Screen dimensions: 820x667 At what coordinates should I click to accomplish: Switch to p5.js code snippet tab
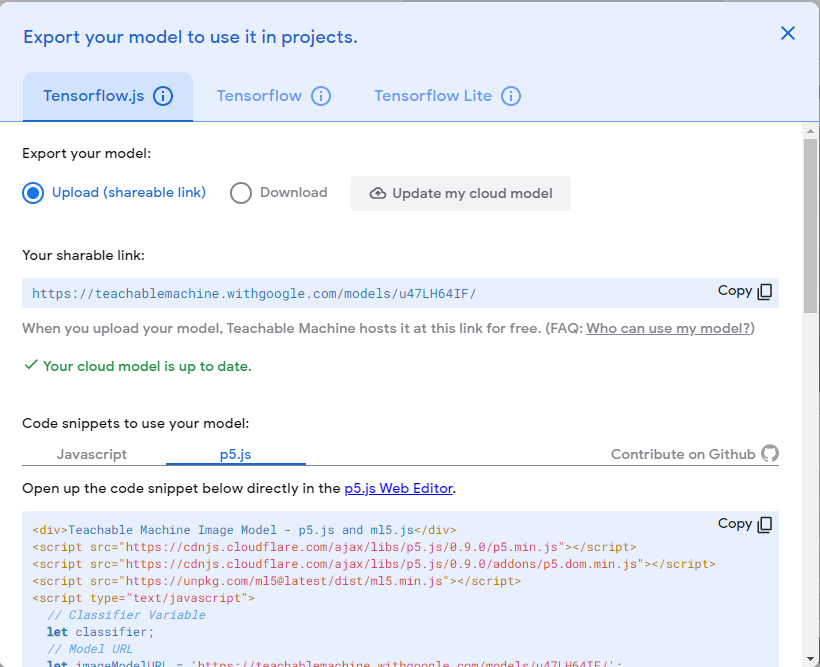tap(235, 454)
